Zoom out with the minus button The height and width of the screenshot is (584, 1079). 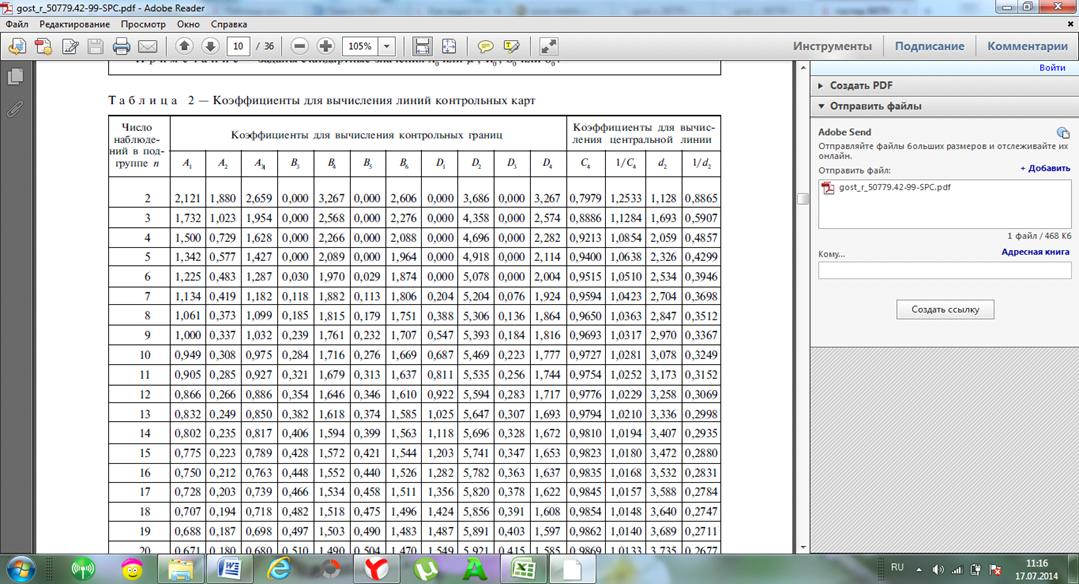point(299,46)
